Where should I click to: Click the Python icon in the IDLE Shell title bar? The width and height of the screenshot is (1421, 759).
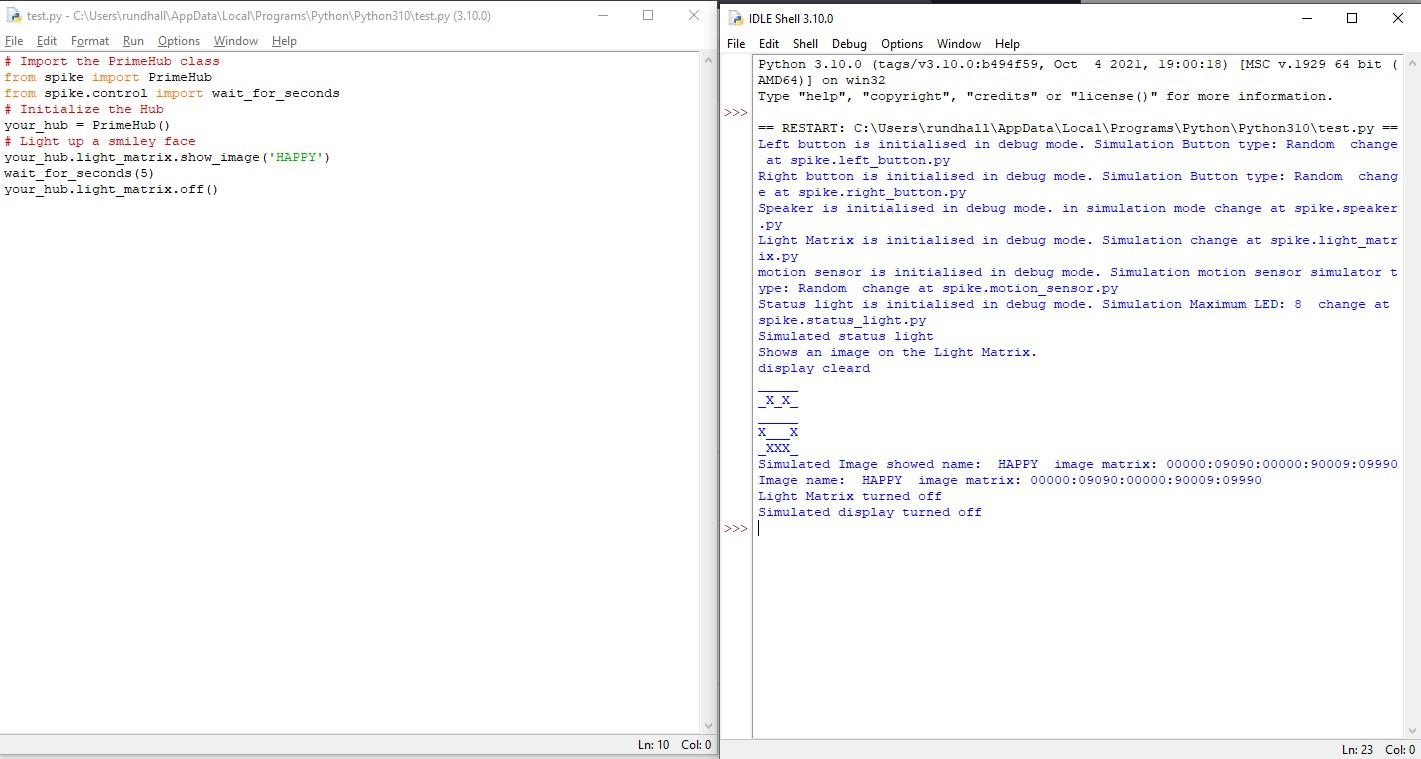(x=735, y=18)
